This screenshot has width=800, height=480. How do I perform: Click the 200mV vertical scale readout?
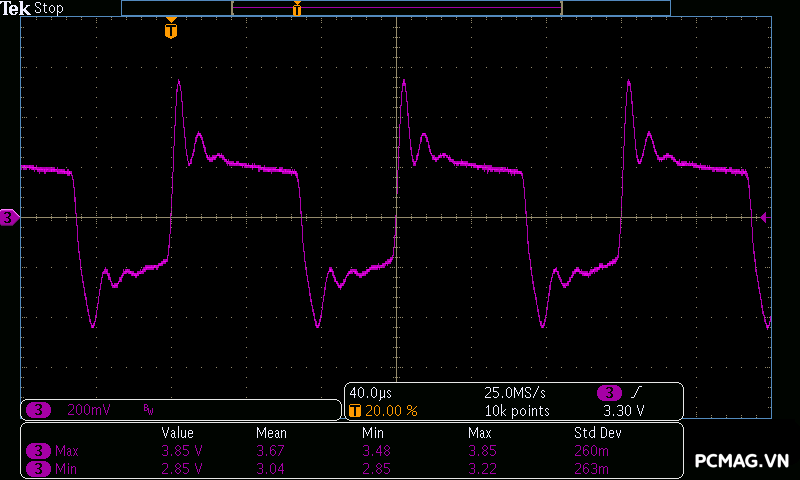click(89, 410)
